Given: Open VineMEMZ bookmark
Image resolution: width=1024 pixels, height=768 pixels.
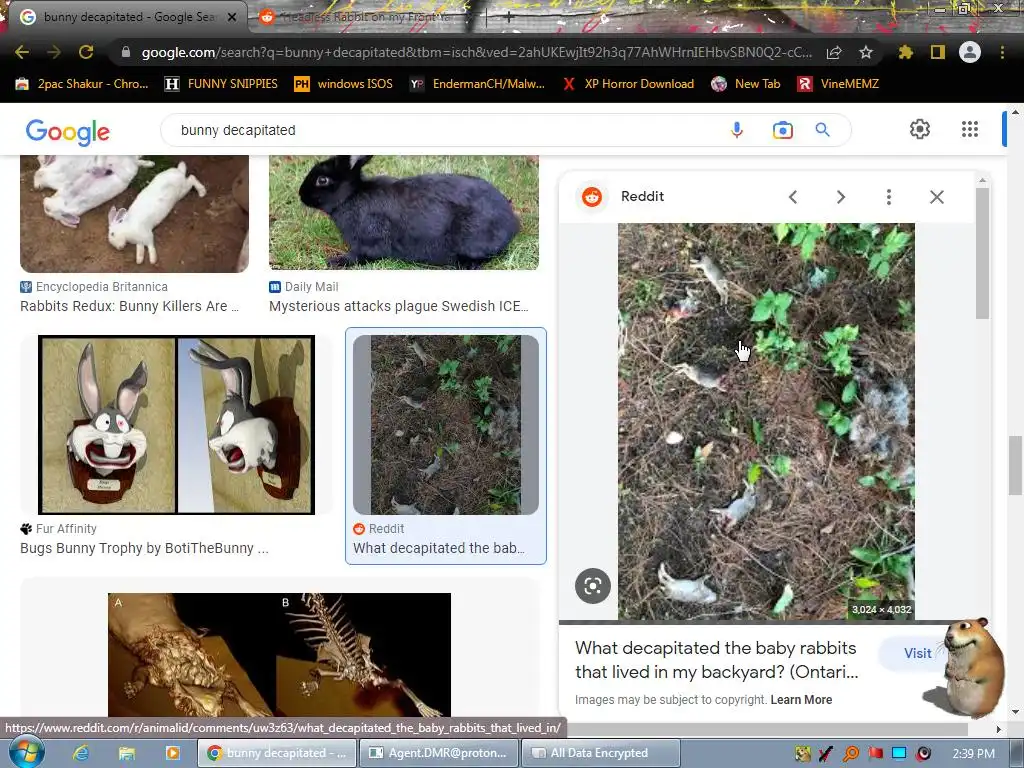Looking at the screenshot, I should (x=839, y=84).
